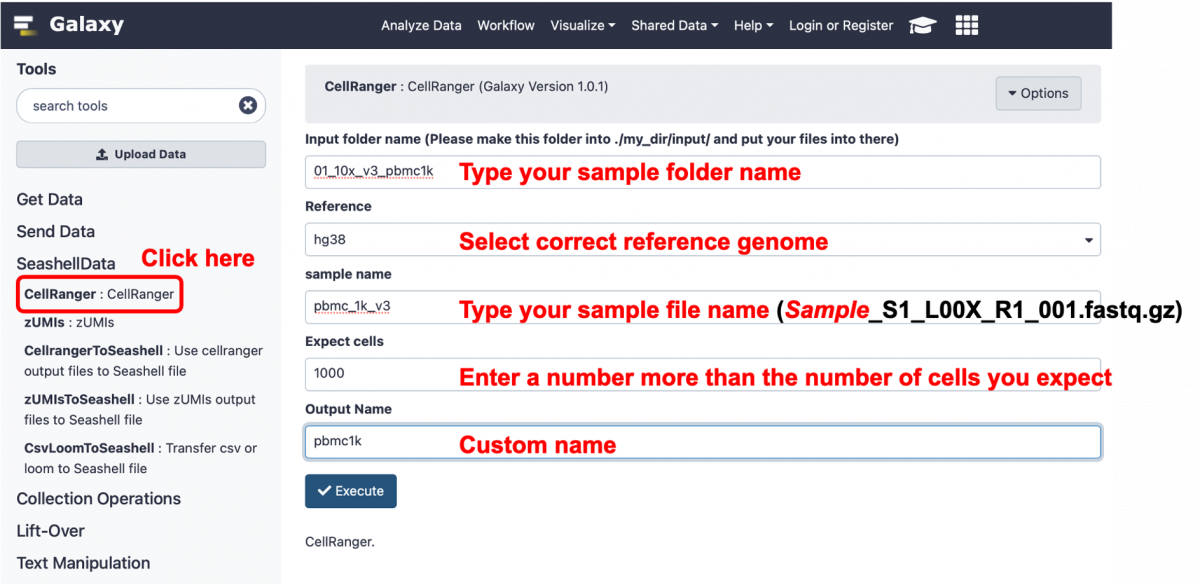Click the Upload Data button

(141, 154)
